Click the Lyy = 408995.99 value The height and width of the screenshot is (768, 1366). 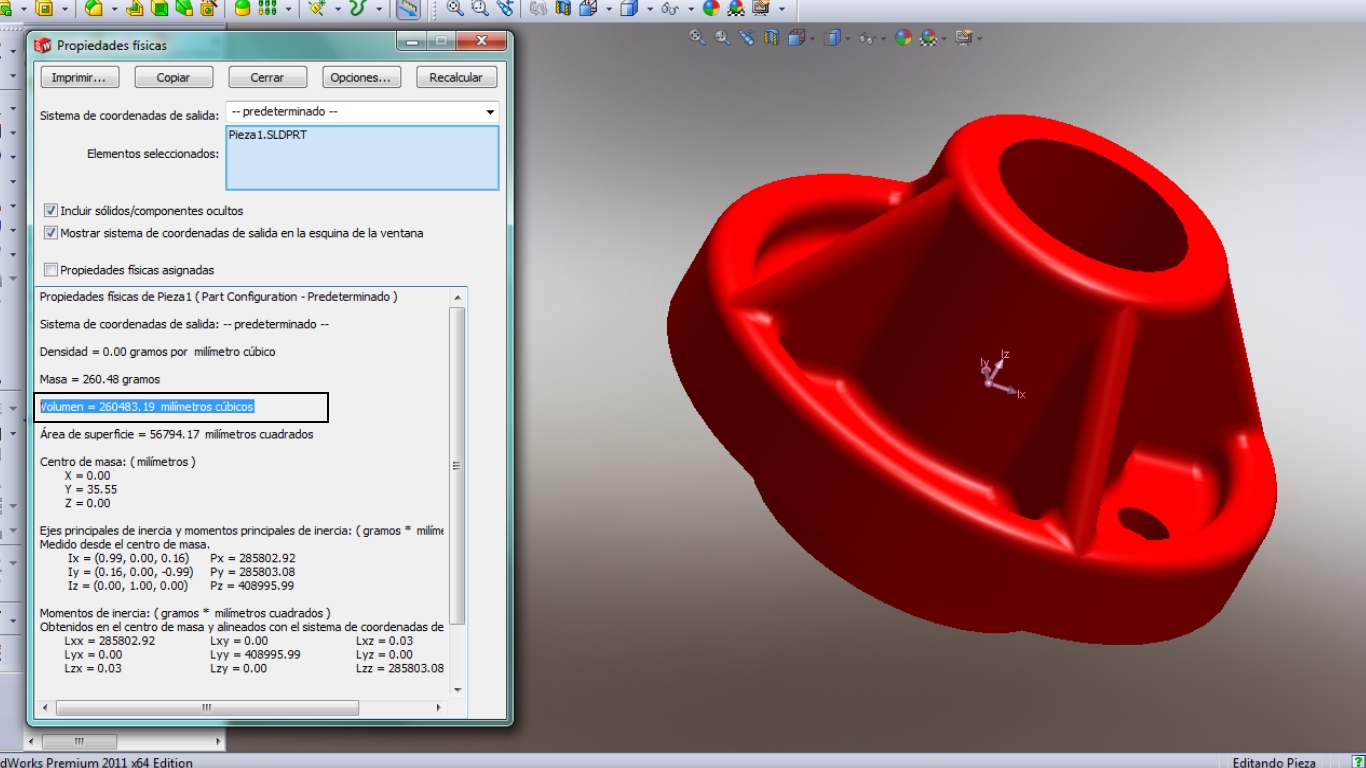(x=255, y=655)
